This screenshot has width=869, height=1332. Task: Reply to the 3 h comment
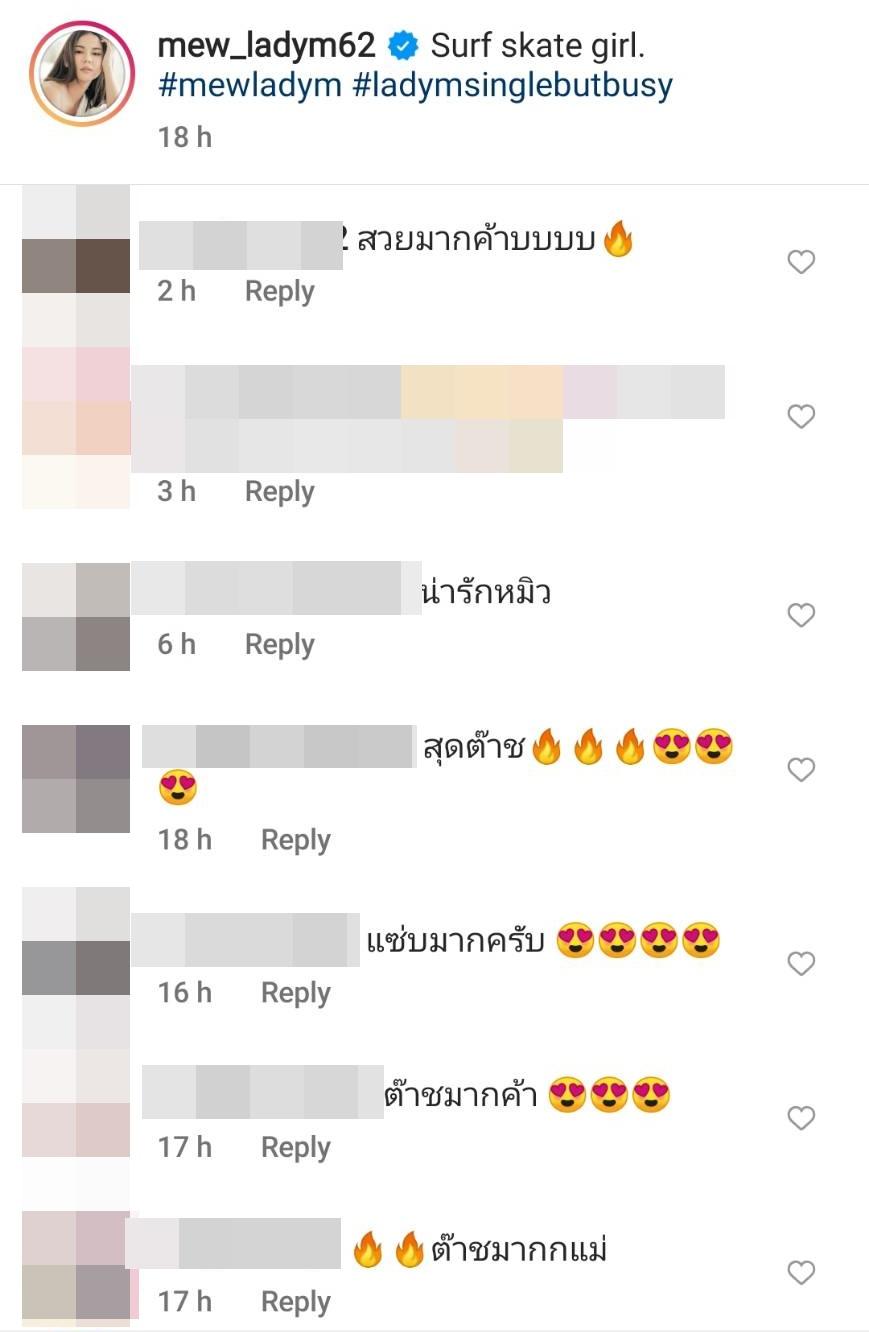click(280, 491)
